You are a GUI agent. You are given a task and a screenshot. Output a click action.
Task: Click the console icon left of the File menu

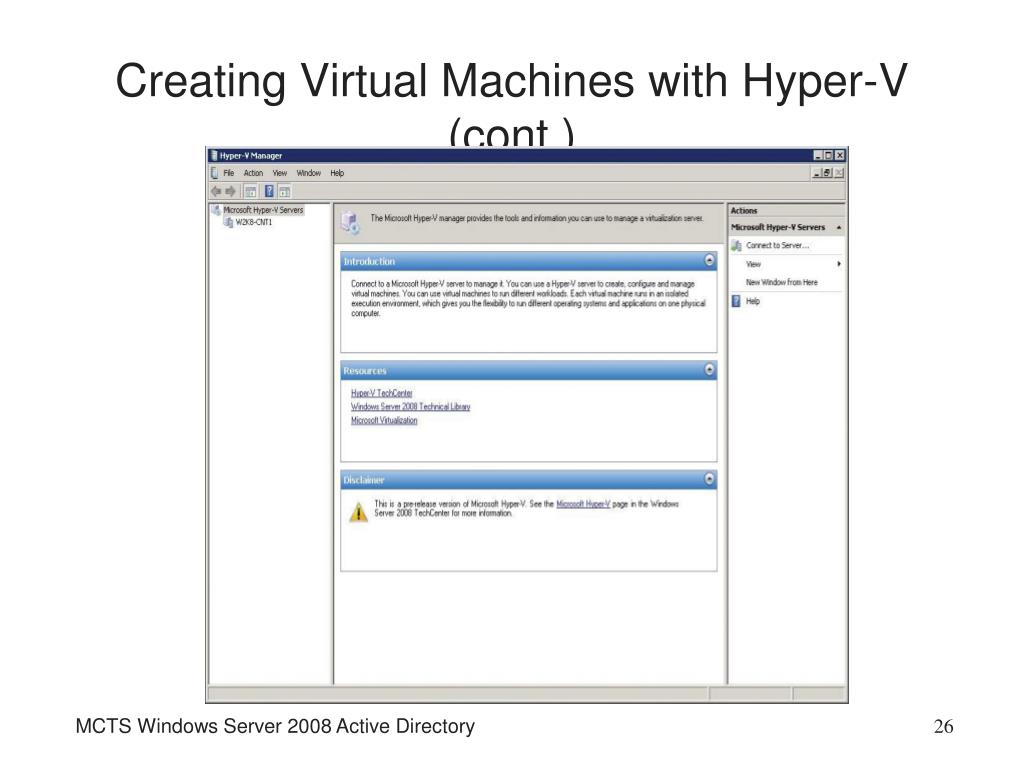point(214,173)
